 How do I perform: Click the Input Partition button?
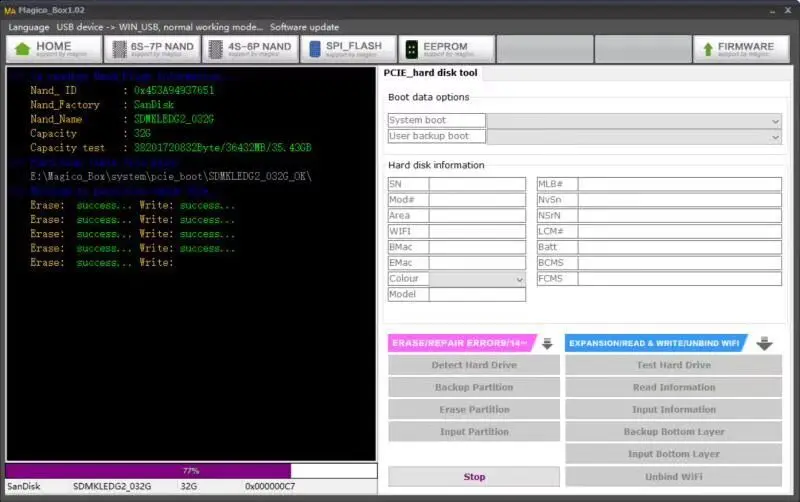coord(474,432)
